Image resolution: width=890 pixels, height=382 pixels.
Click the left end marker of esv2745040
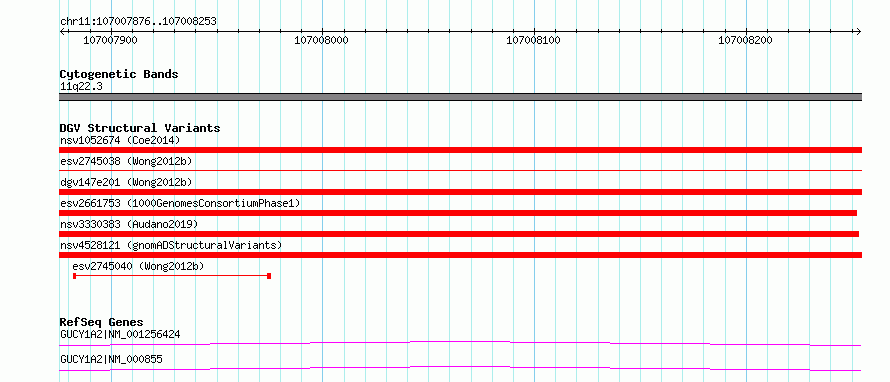coord(74,276)
